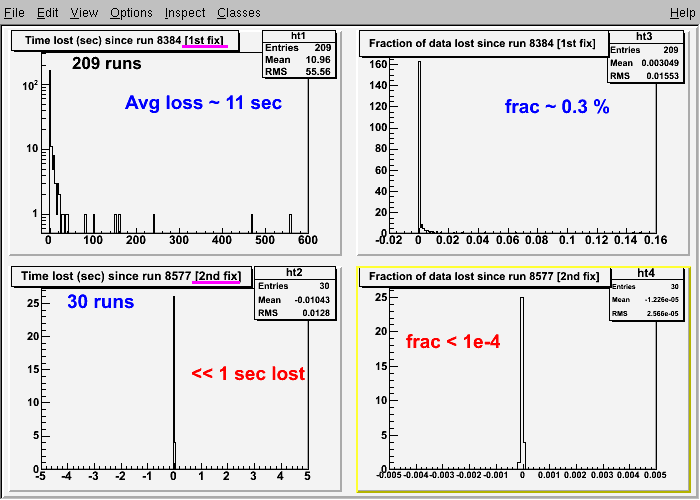Select the 'frac < 1e-4' annotation
This screenshot has width=700, height=500.
[453, 342]
